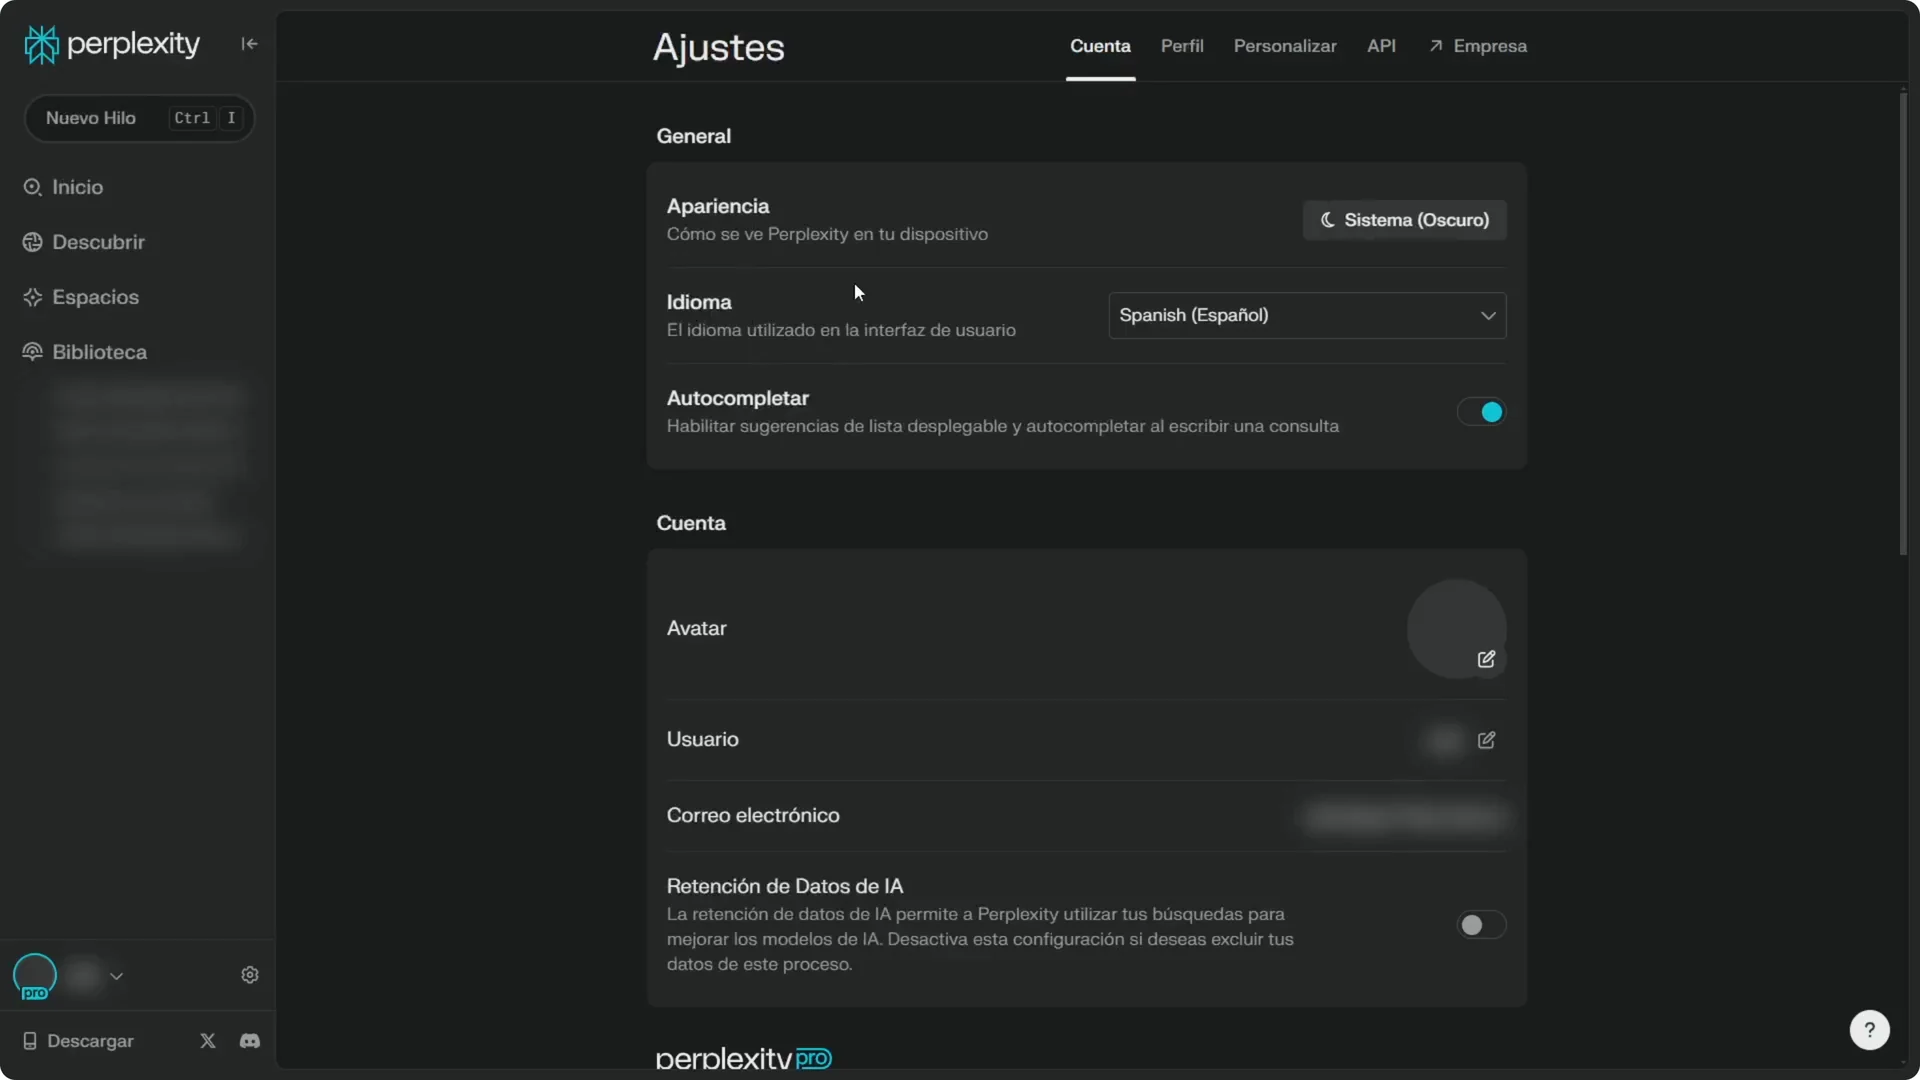Screen dimensions: 1920x1080
Task: Edit the Usuario name with the pencil icon
Action: 1487,740
